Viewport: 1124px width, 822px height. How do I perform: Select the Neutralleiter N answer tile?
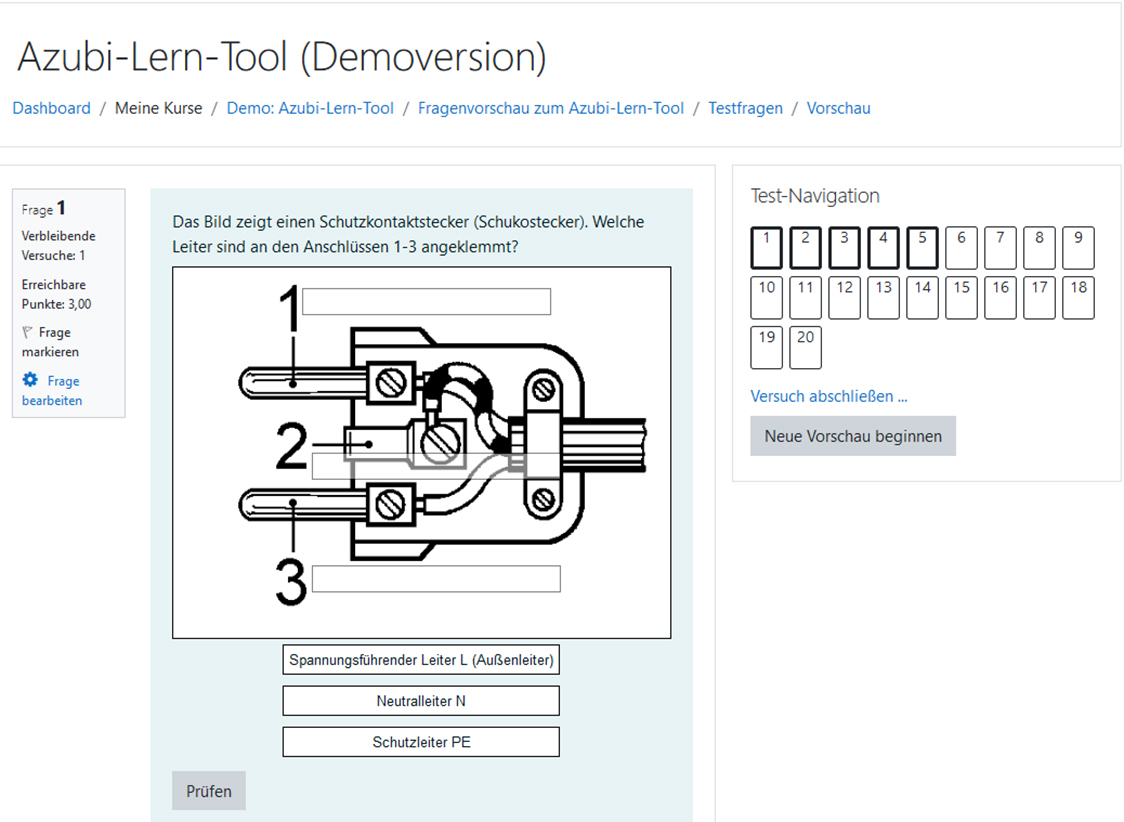pyautogui.click(x=420, y=701)
